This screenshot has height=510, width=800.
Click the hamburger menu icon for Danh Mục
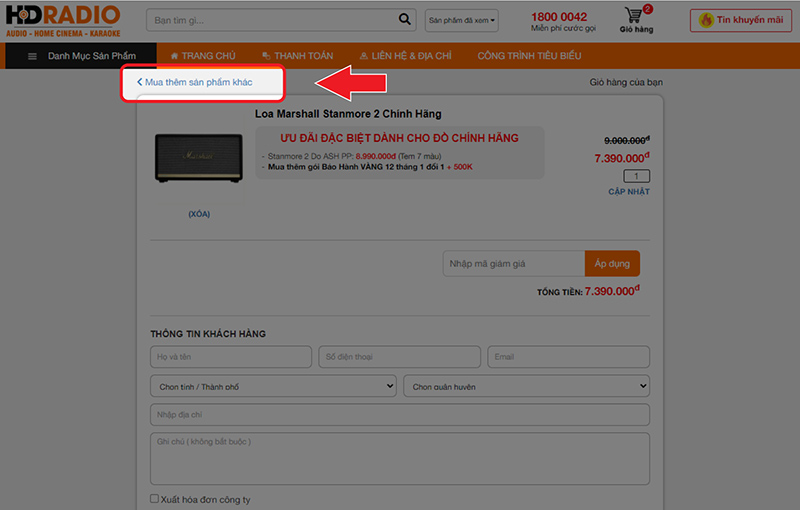click(x=32, y=56)
